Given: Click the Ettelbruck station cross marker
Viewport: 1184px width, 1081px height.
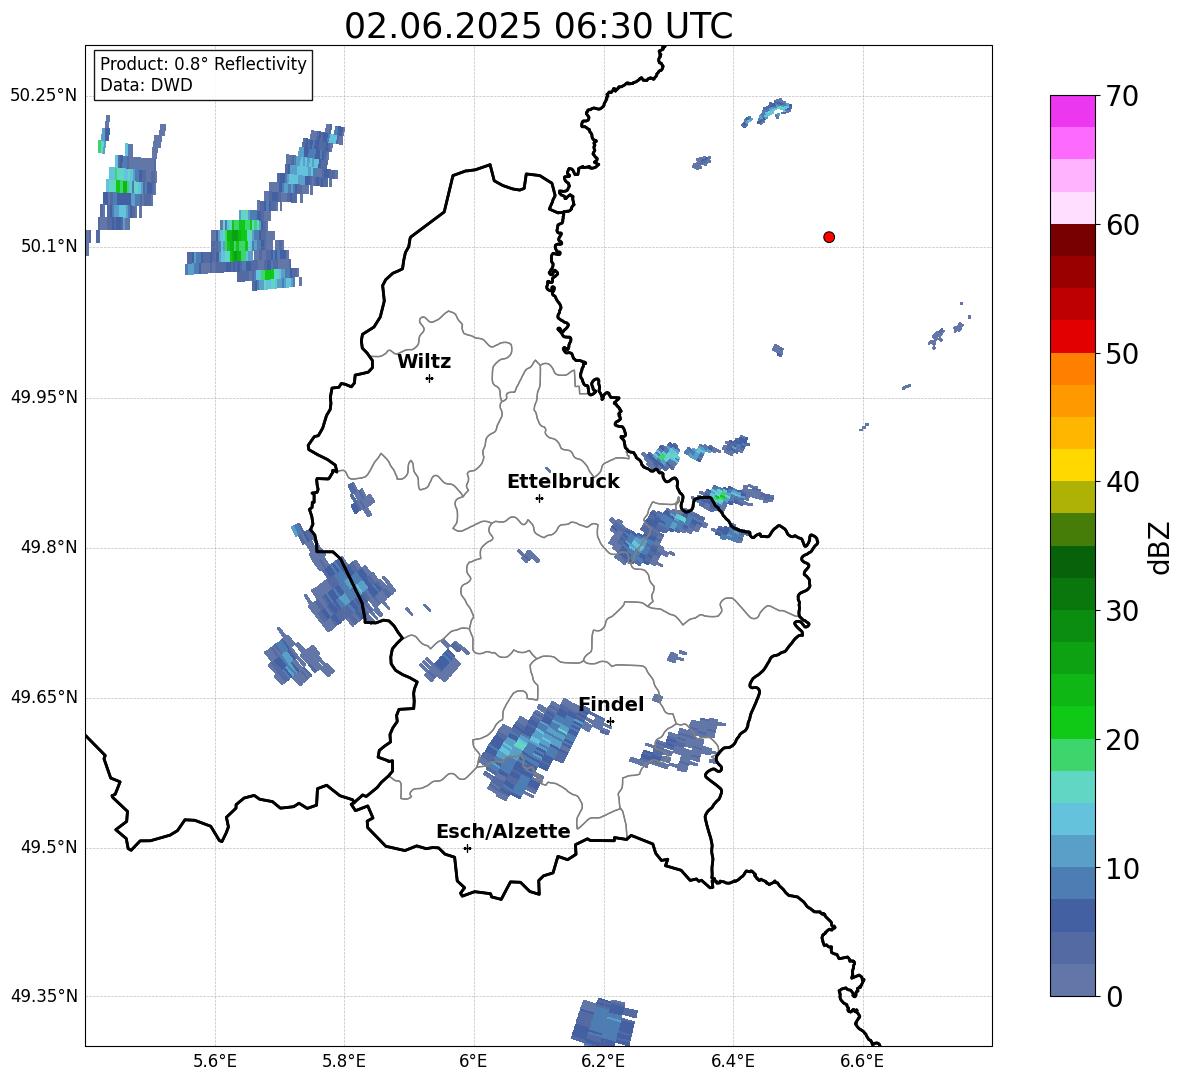Looking at the screenshot, I should 539,498.
